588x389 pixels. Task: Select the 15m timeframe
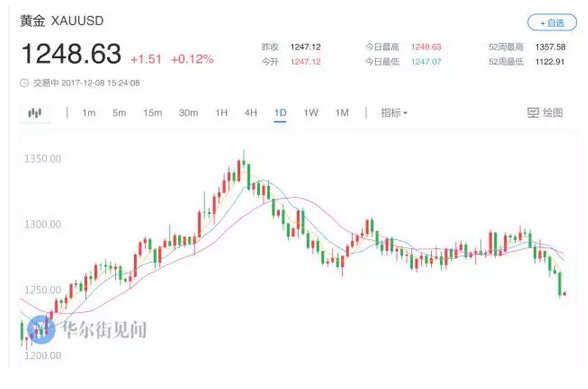coord(153,113)
